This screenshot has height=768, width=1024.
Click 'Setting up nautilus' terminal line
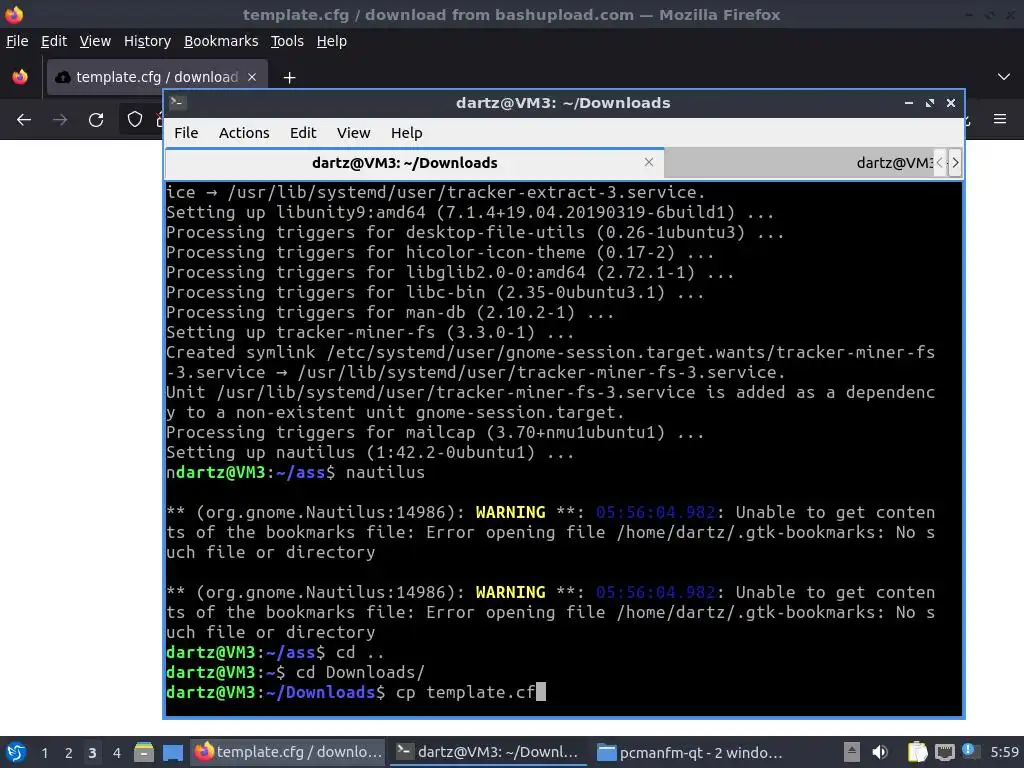370,453
